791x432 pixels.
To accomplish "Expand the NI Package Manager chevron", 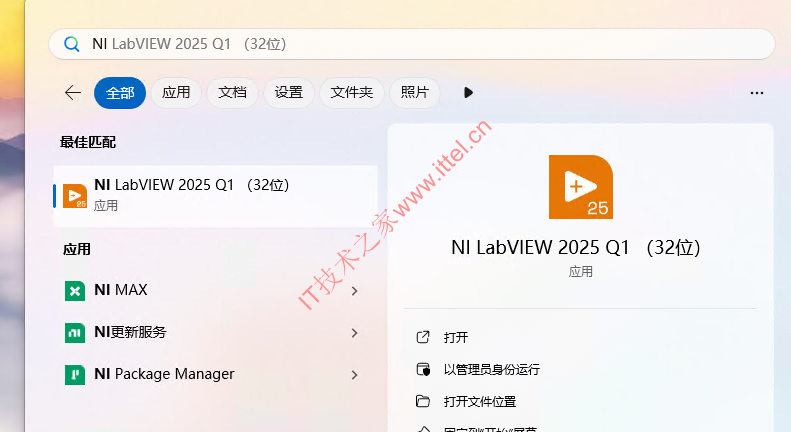I will click(355, 374).
